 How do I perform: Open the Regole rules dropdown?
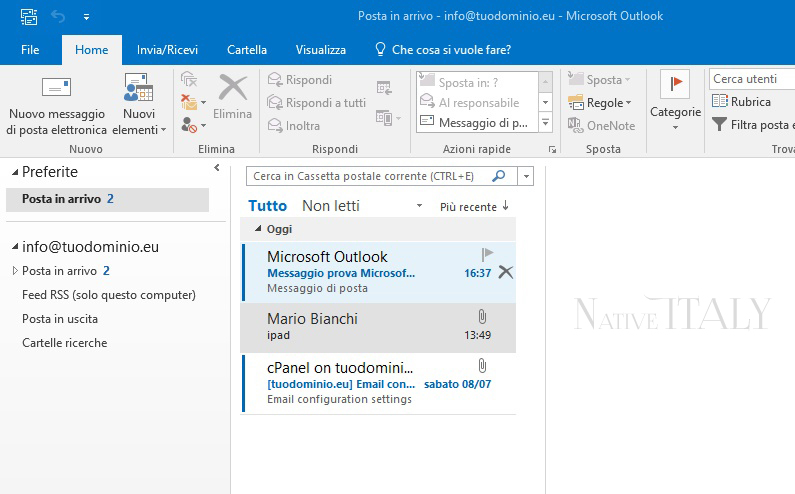coord(600,102)
